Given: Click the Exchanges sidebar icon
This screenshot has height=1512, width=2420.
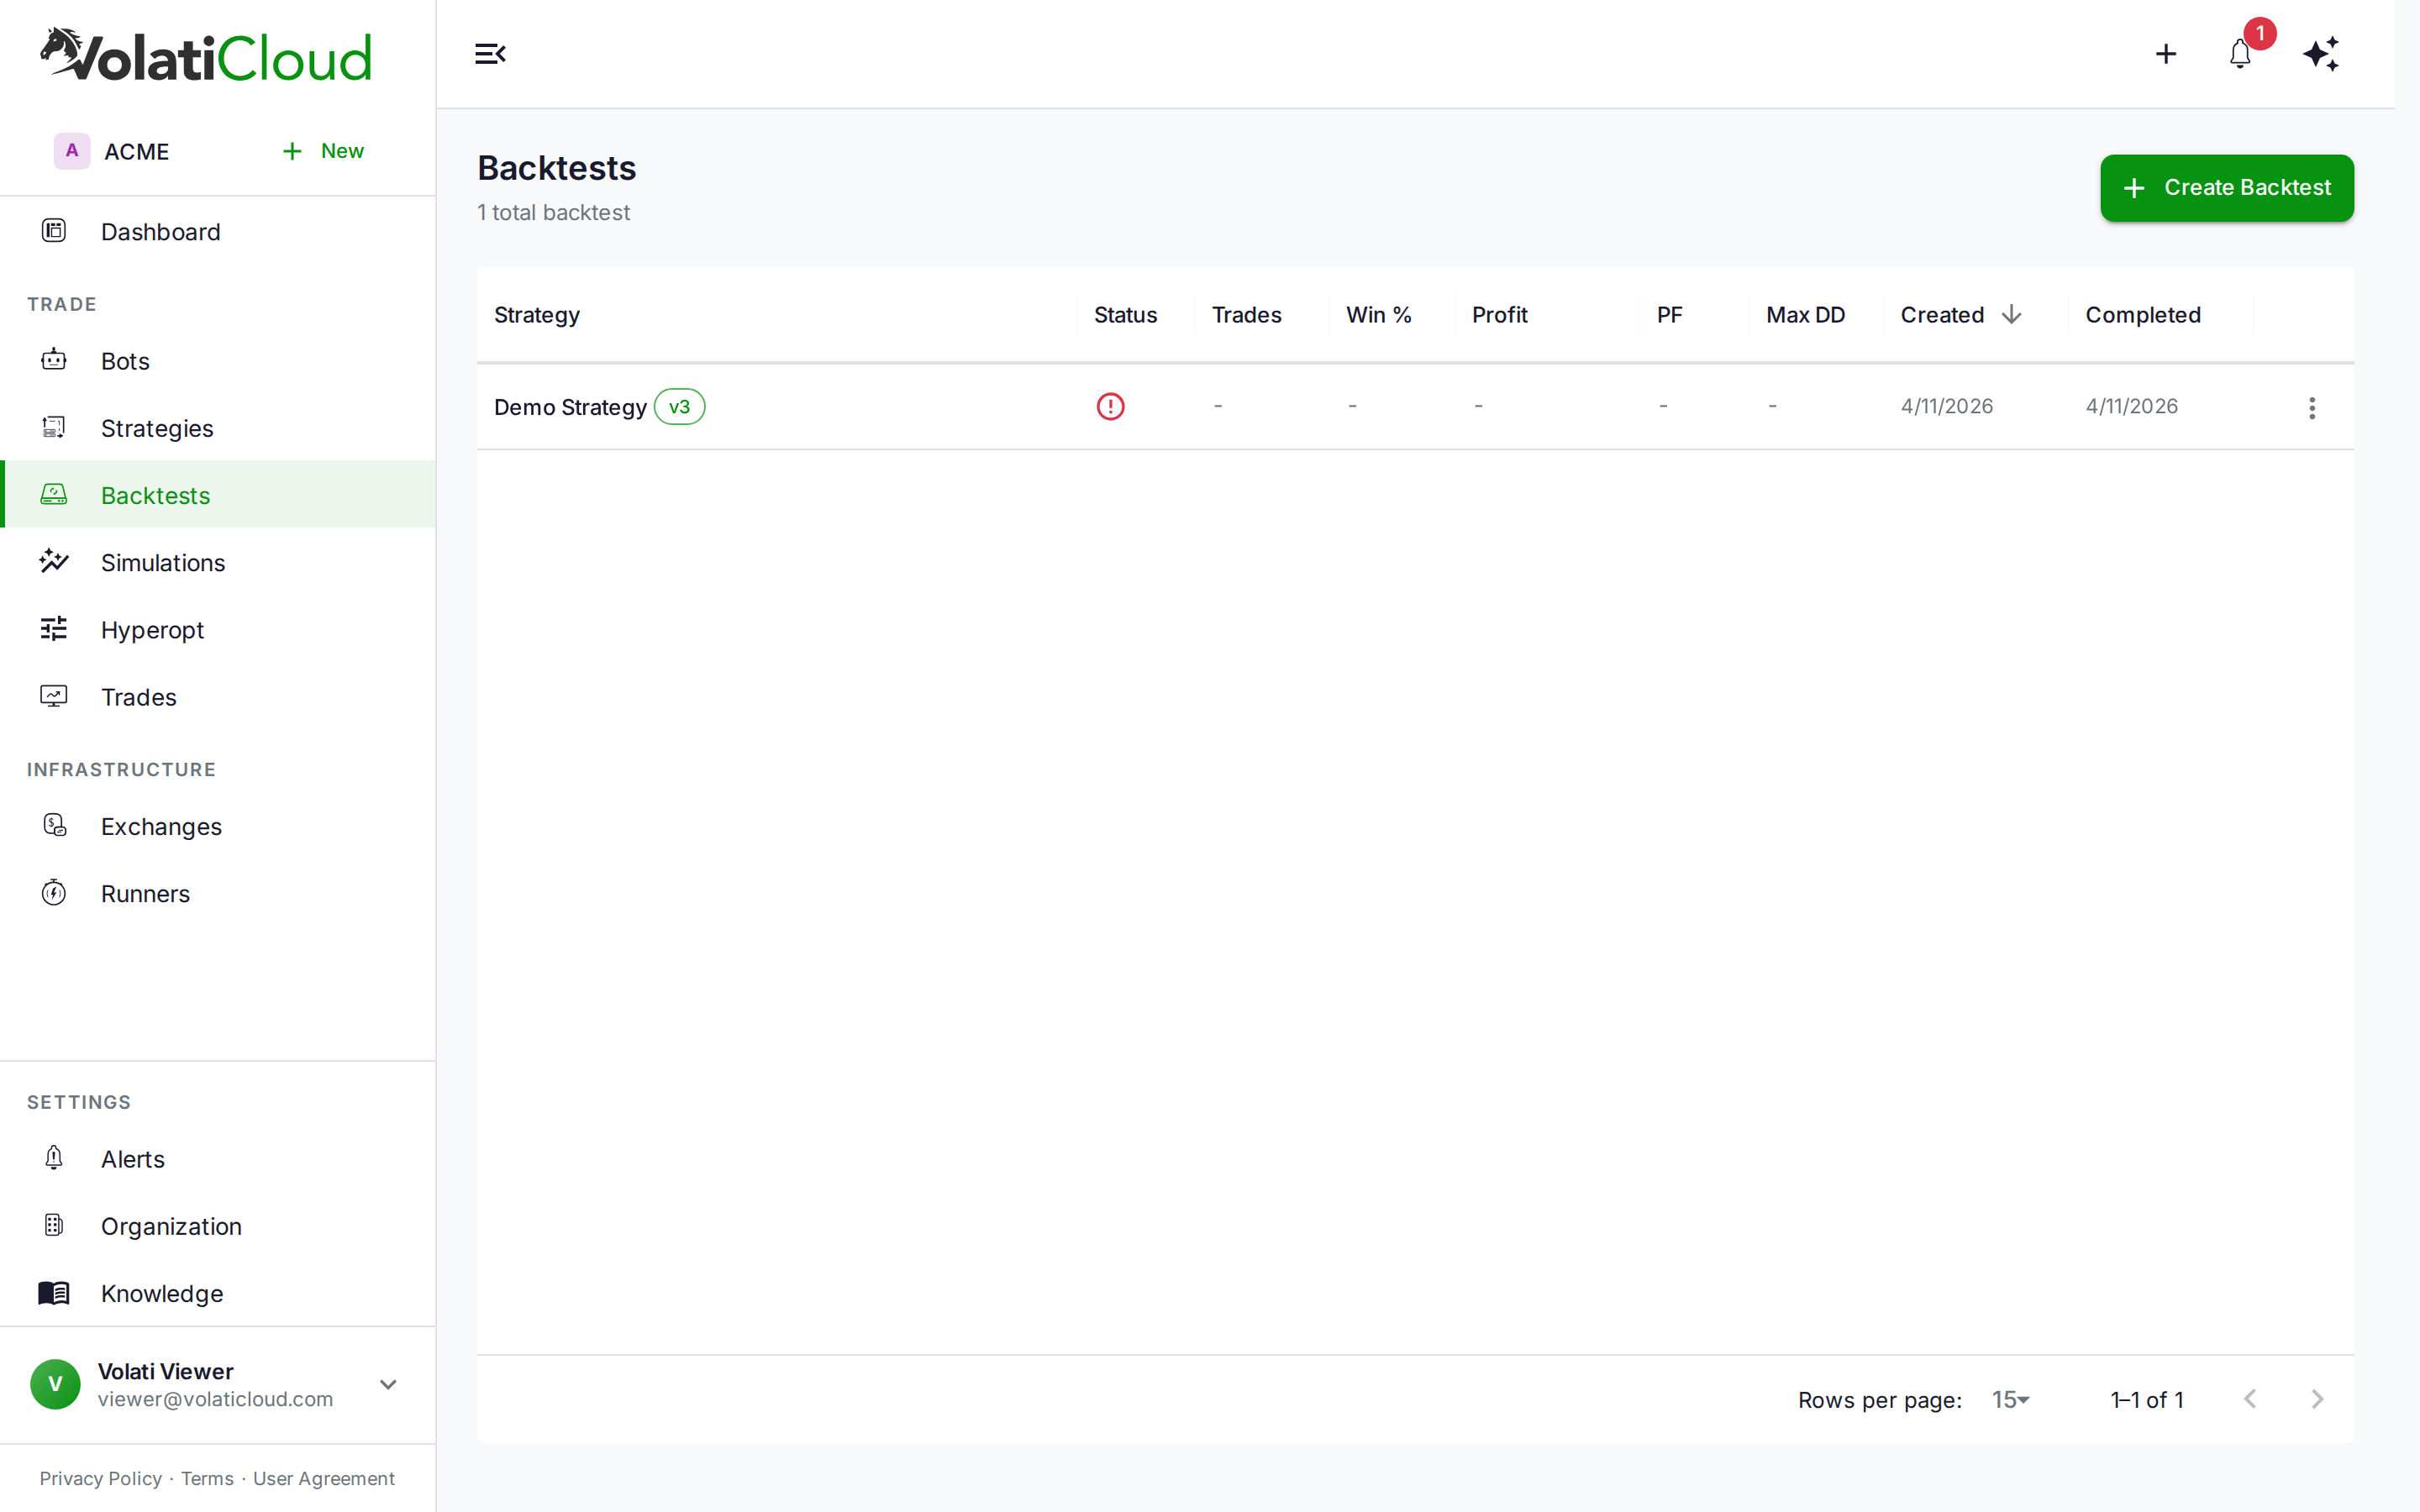Looking at the screenshot, I should coord(54,825).
